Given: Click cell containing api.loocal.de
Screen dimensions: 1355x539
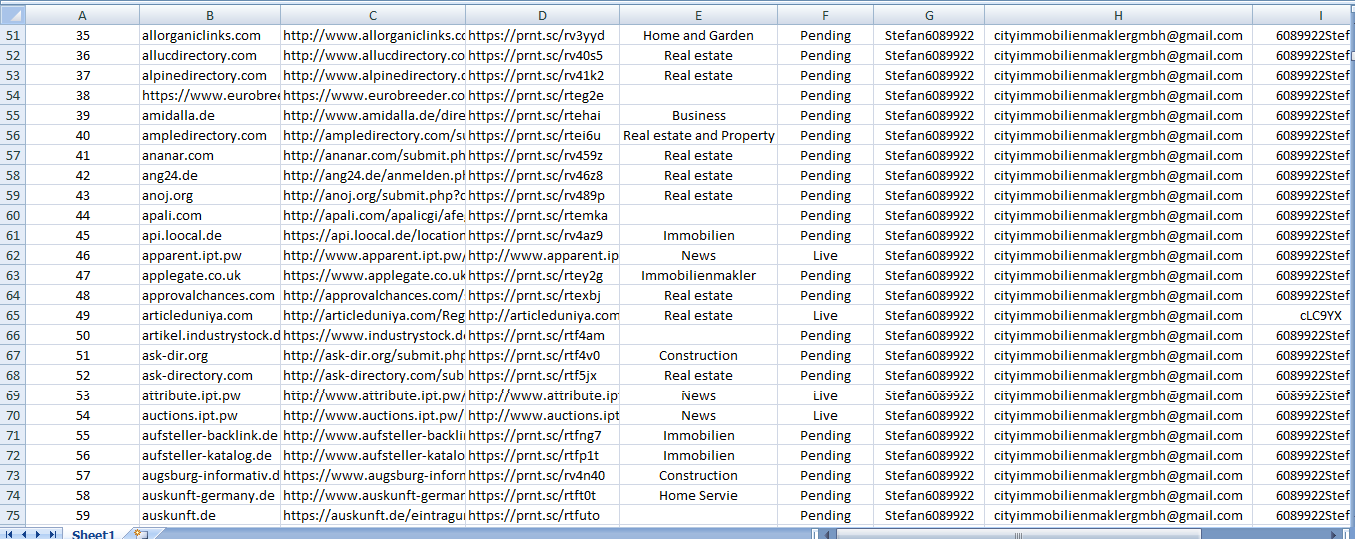Looking at the screenshot, I should click(210, 235).
